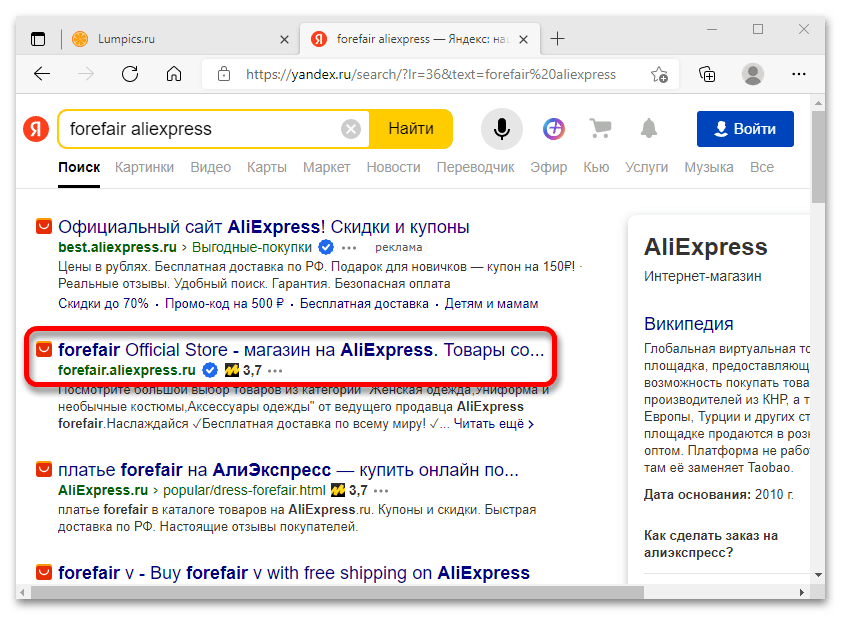This screenshot has width=841, height=636.
Task: Open forefair Official Store result link
Action: point(301,350)
